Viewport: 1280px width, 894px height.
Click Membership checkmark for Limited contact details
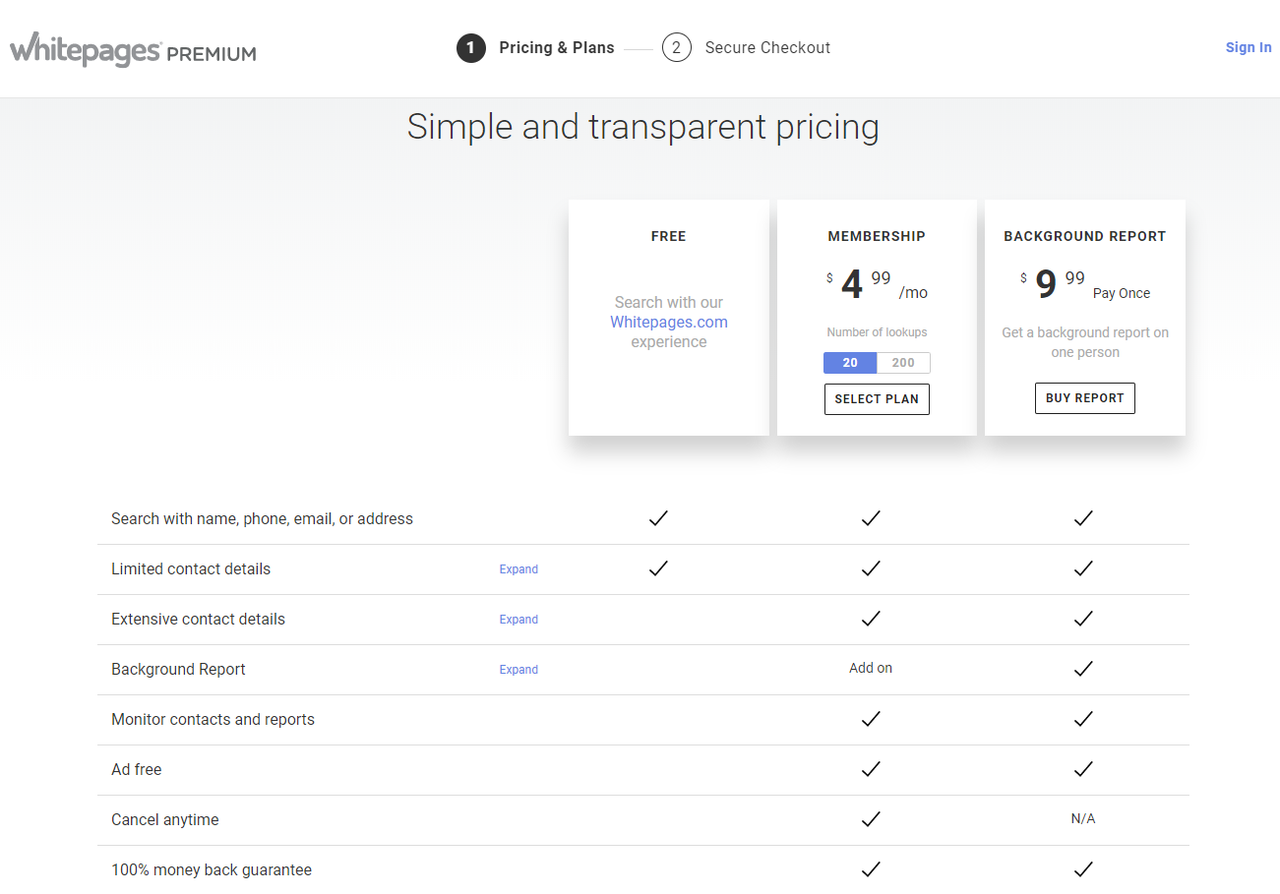(871, 568)
